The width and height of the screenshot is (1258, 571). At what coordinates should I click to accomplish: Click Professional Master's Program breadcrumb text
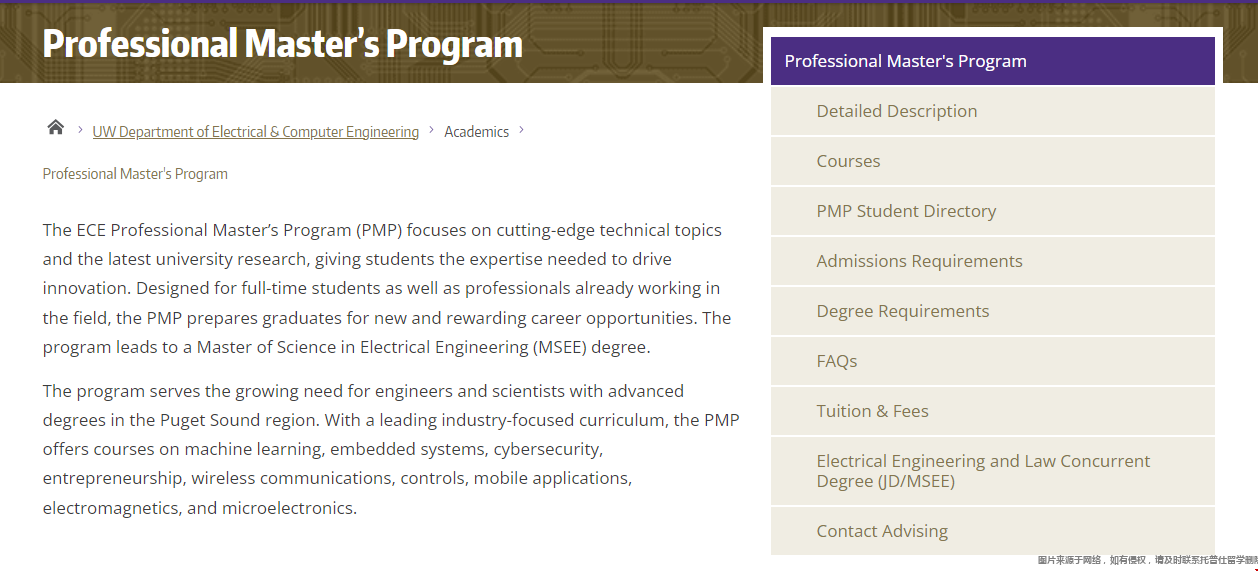tap(135, 174)
